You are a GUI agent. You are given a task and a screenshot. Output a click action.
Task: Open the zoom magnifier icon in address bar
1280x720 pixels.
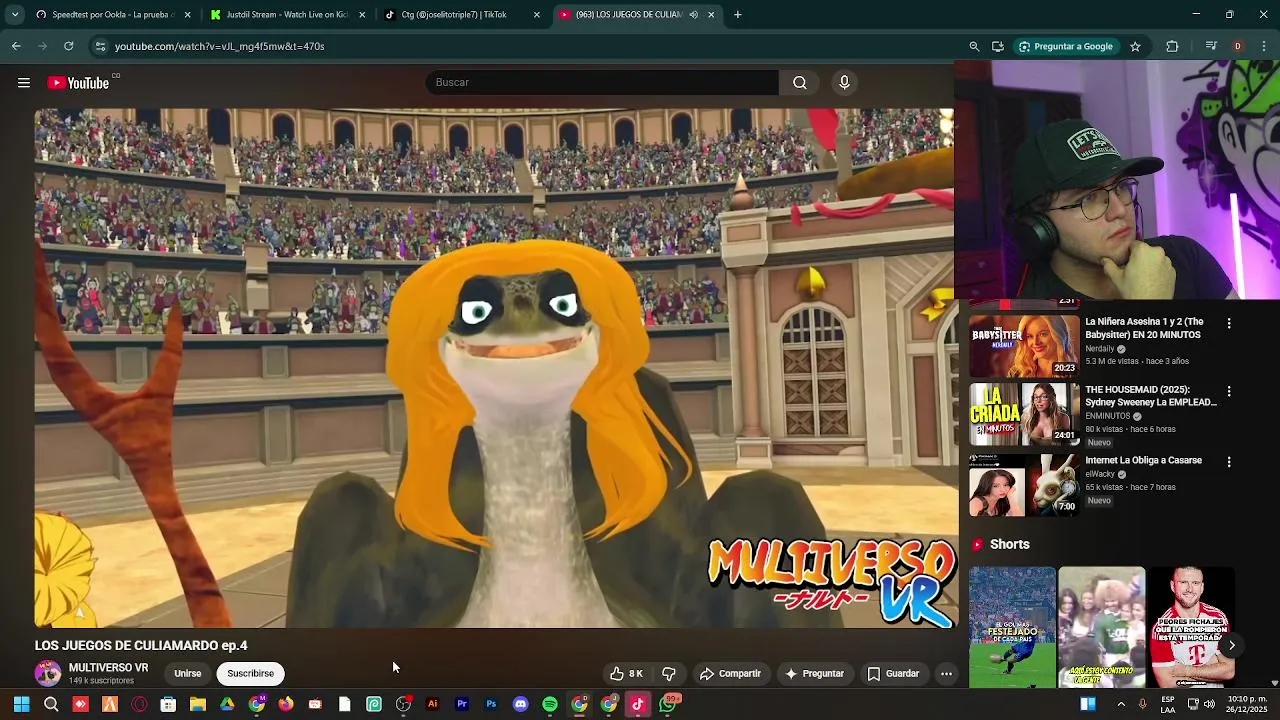[x=974, y=46]
